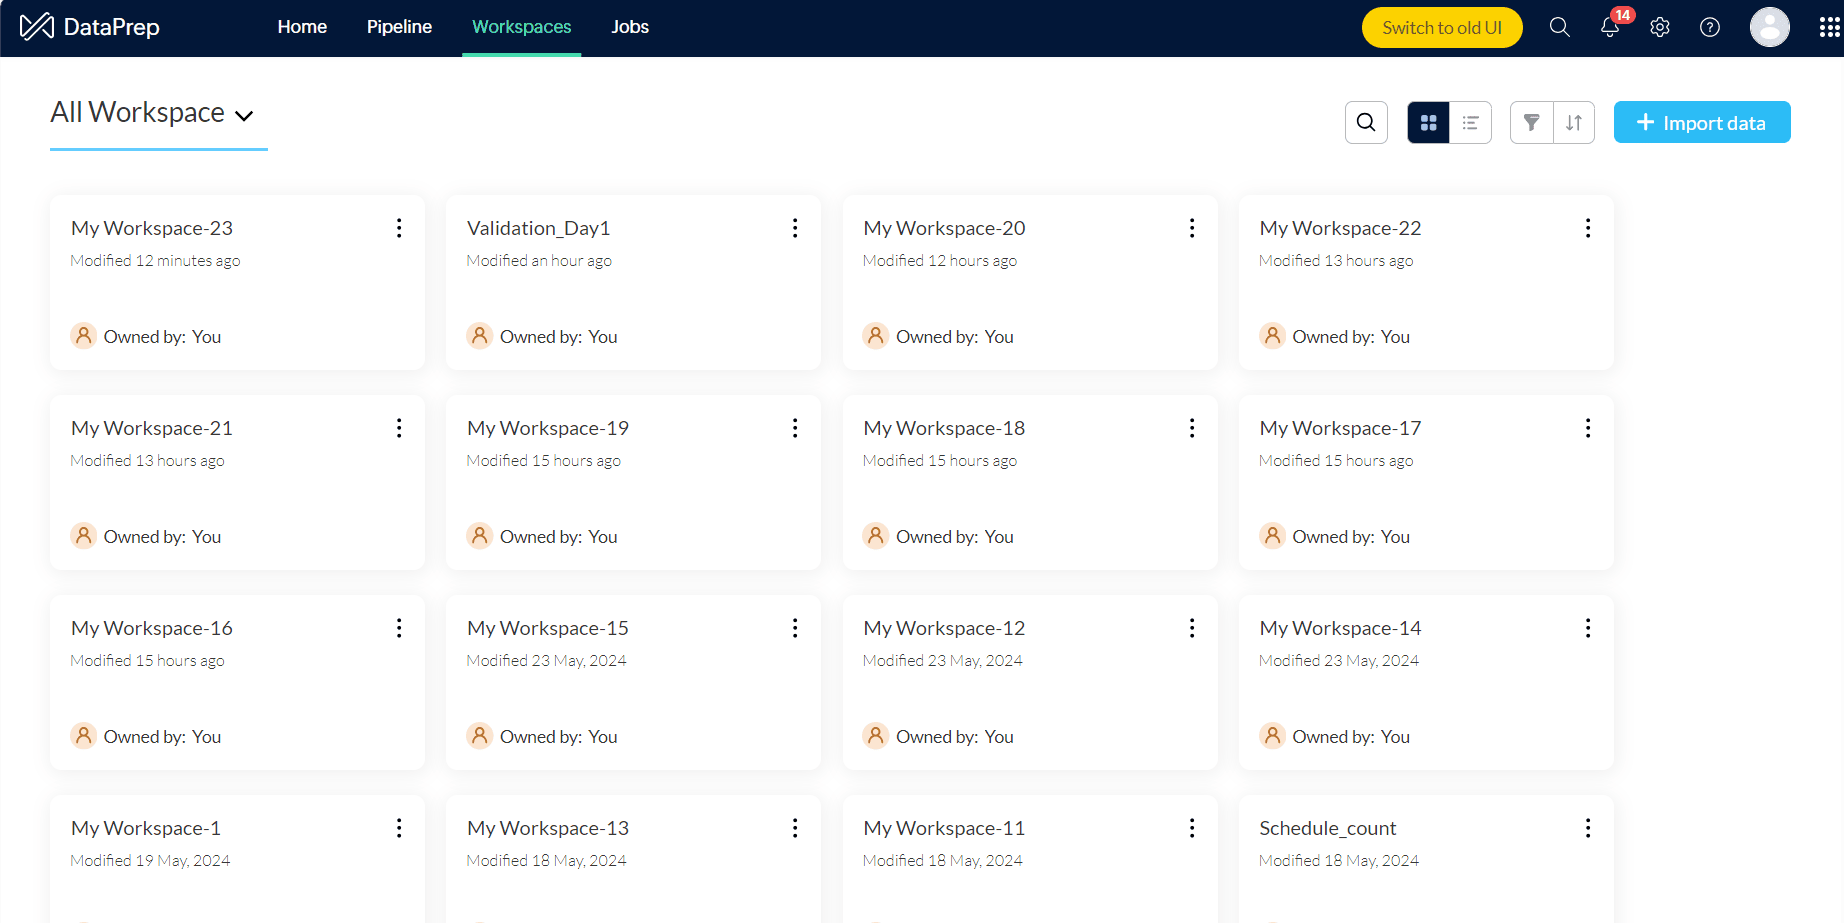1844x923 pixels.
Task: Open the settings gear
Action: tap(1660, 27)
